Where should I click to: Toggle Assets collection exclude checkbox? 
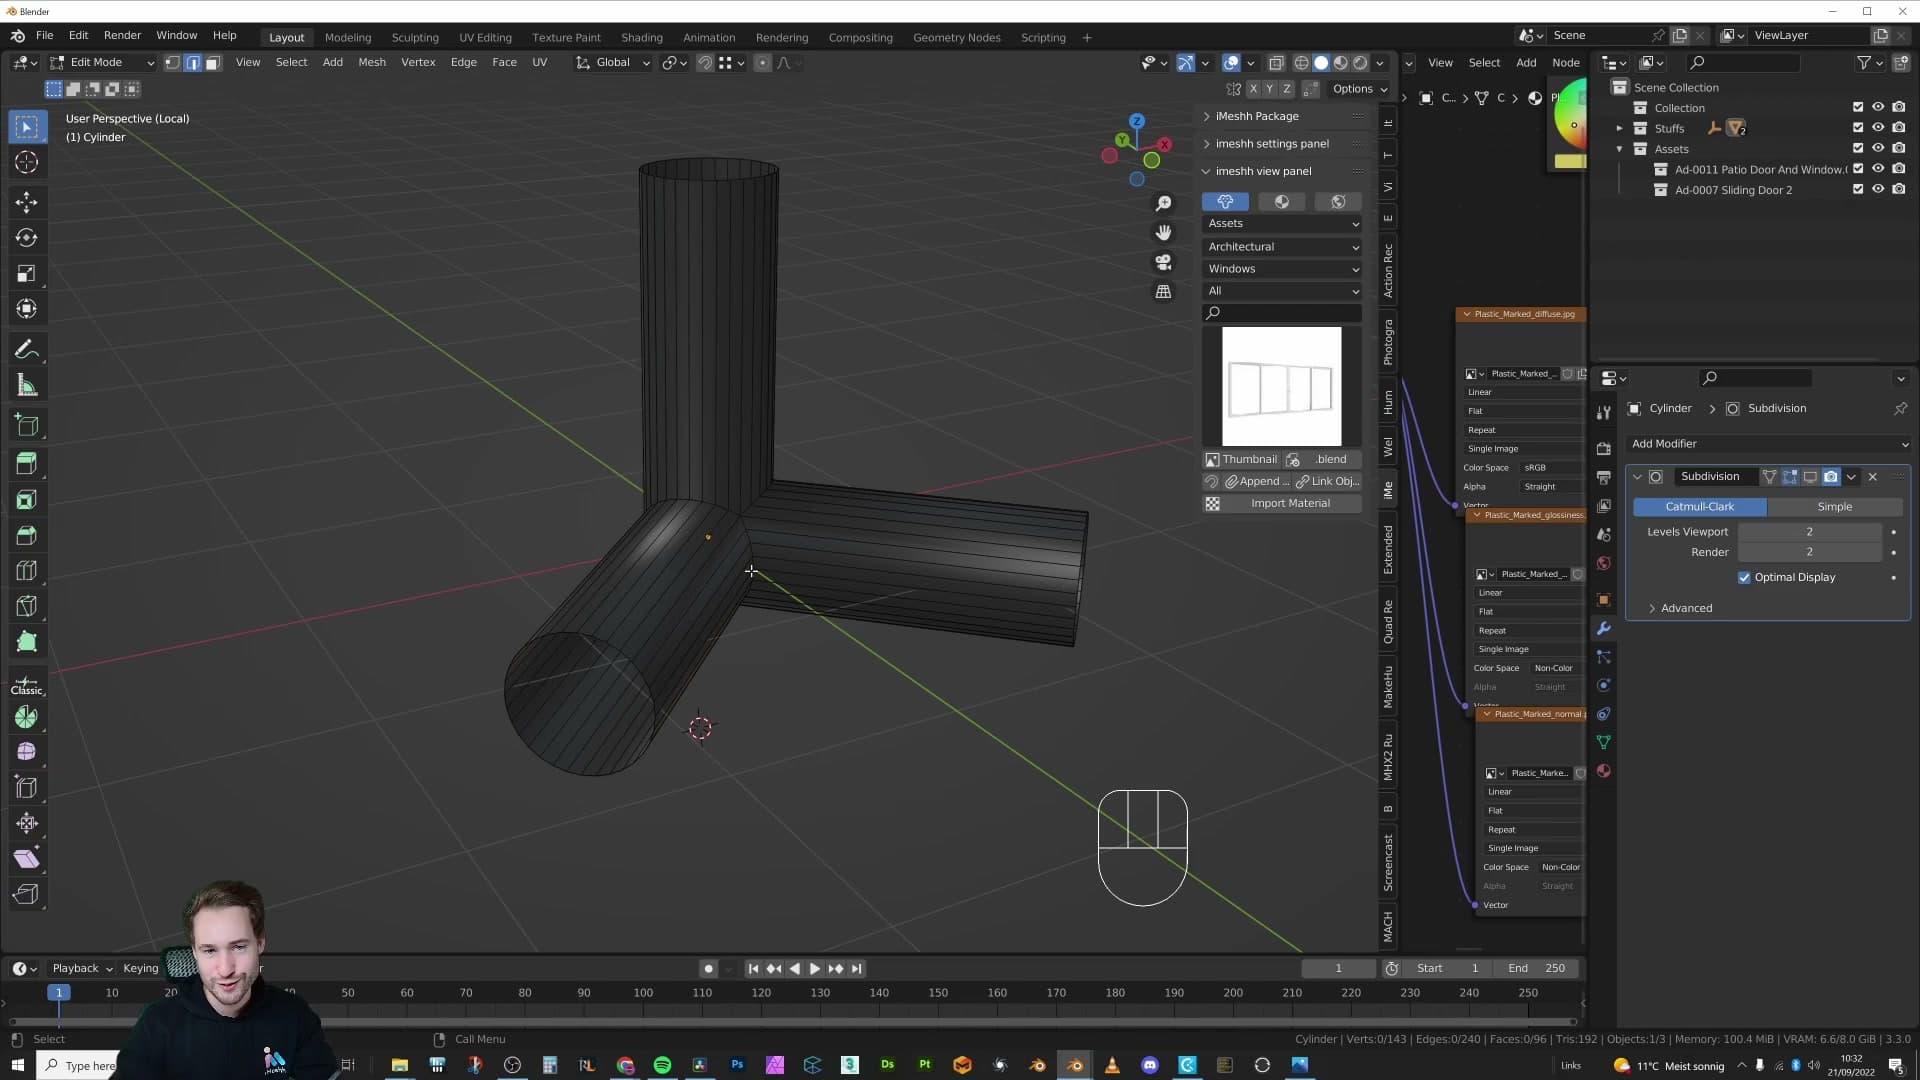point(1858,149)
